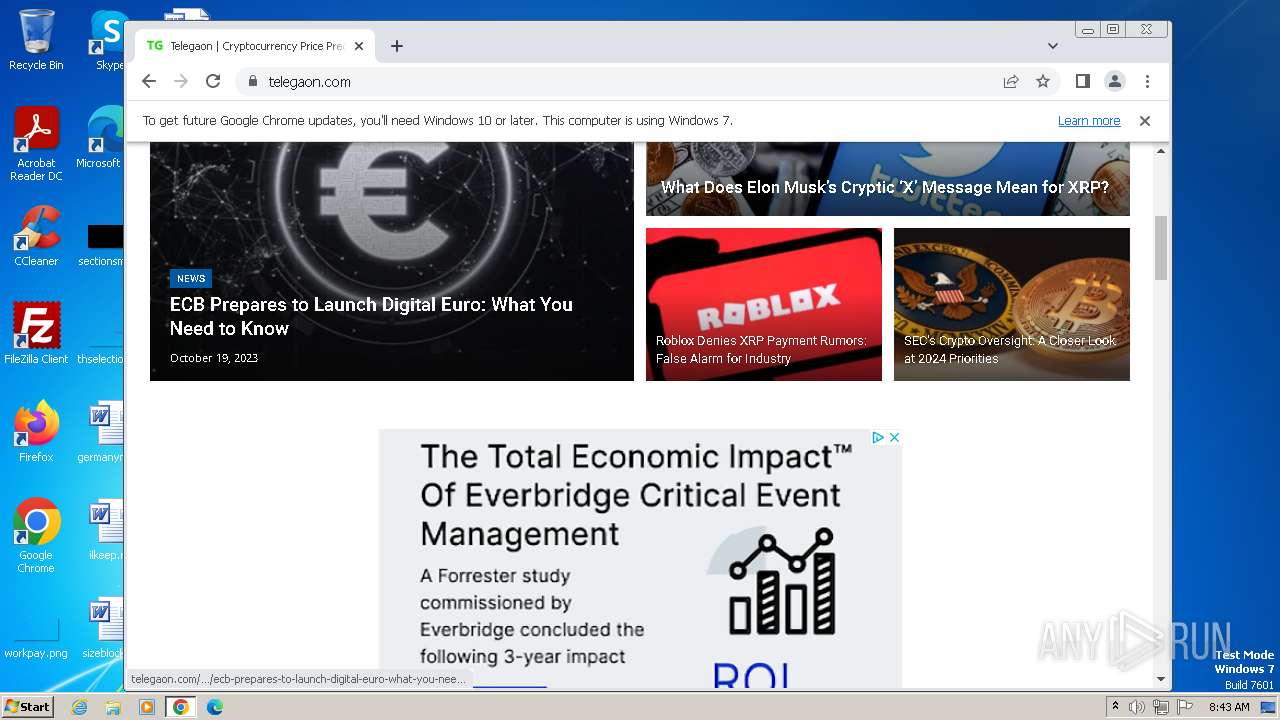Image resolution: width=1280 pixels, height=720 pixels.
Task: Open the Windows Start menu
Action: coord(27,706)
